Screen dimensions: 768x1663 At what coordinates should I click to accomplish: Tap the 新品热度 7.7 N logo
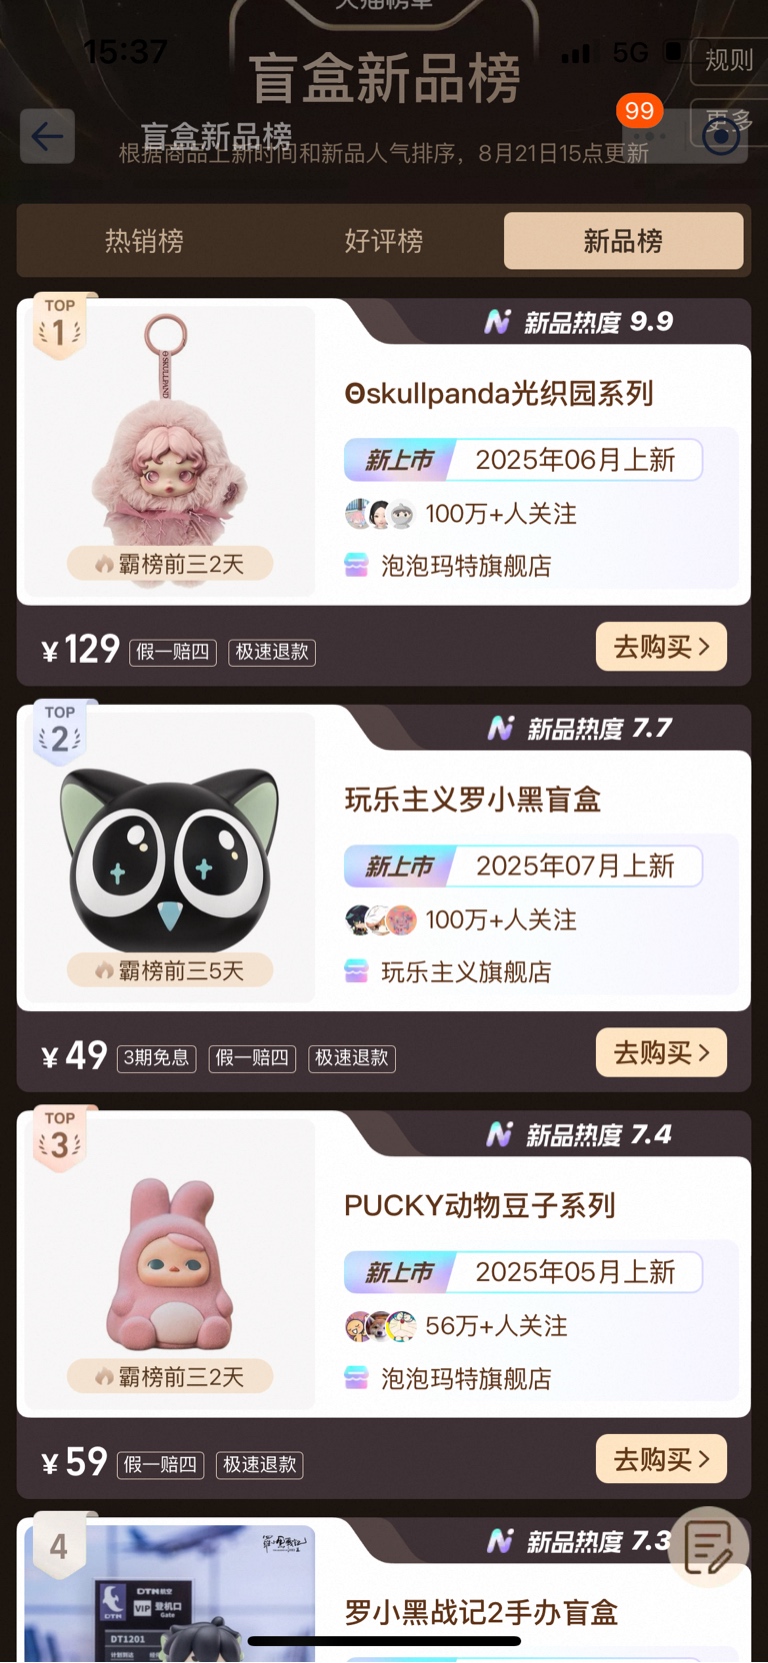coord(500,728)
